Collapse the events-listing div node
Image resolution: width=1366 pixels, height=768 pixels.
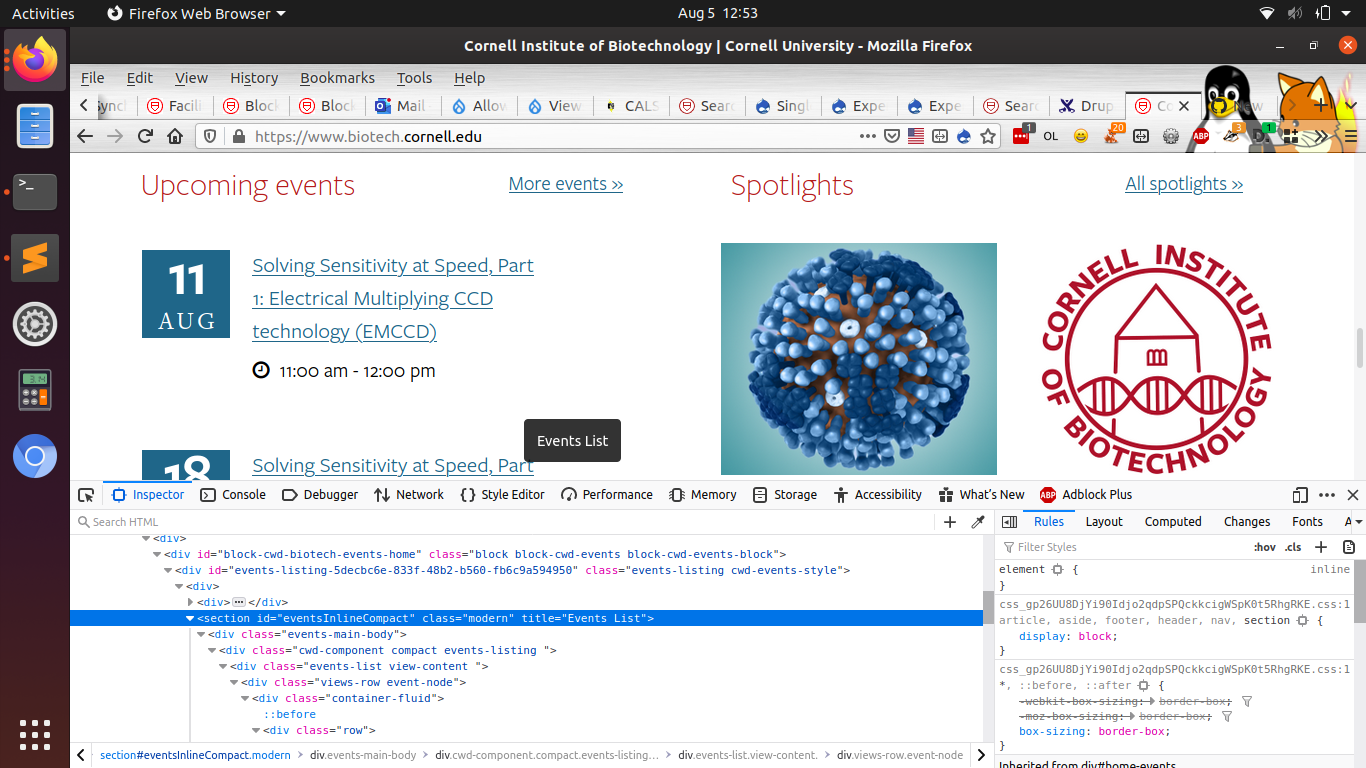[168, 570]
